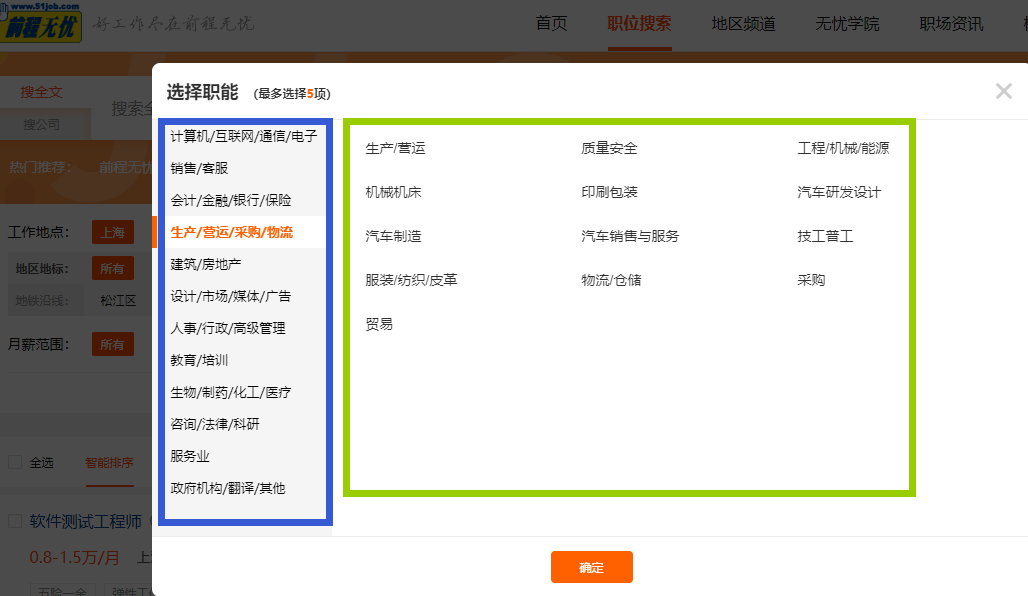
Task: Open the 地区频道 nav item
Action: pos(743,24)
